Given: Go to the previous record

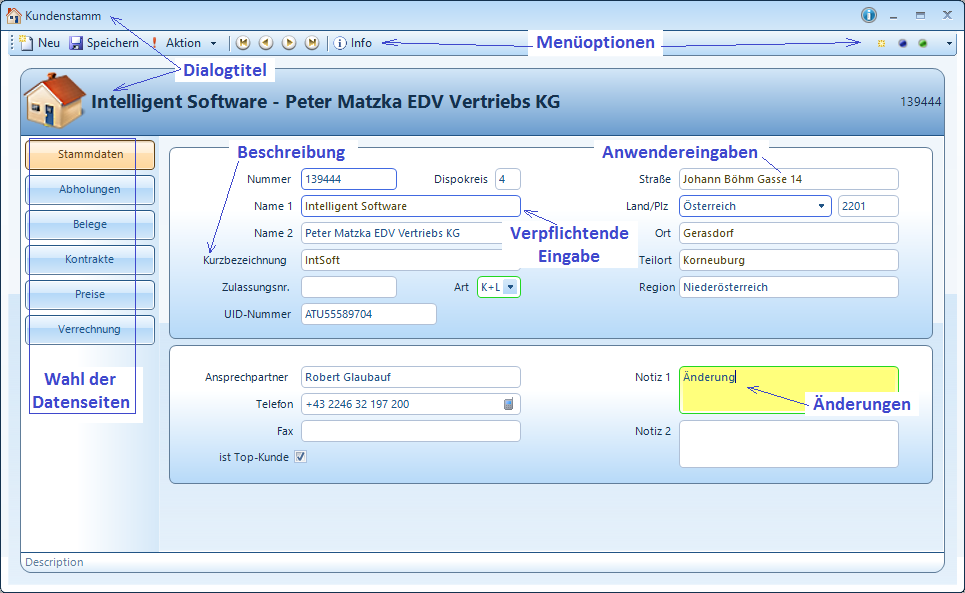Looking at the screenshot, I should [x=266, y=42].
